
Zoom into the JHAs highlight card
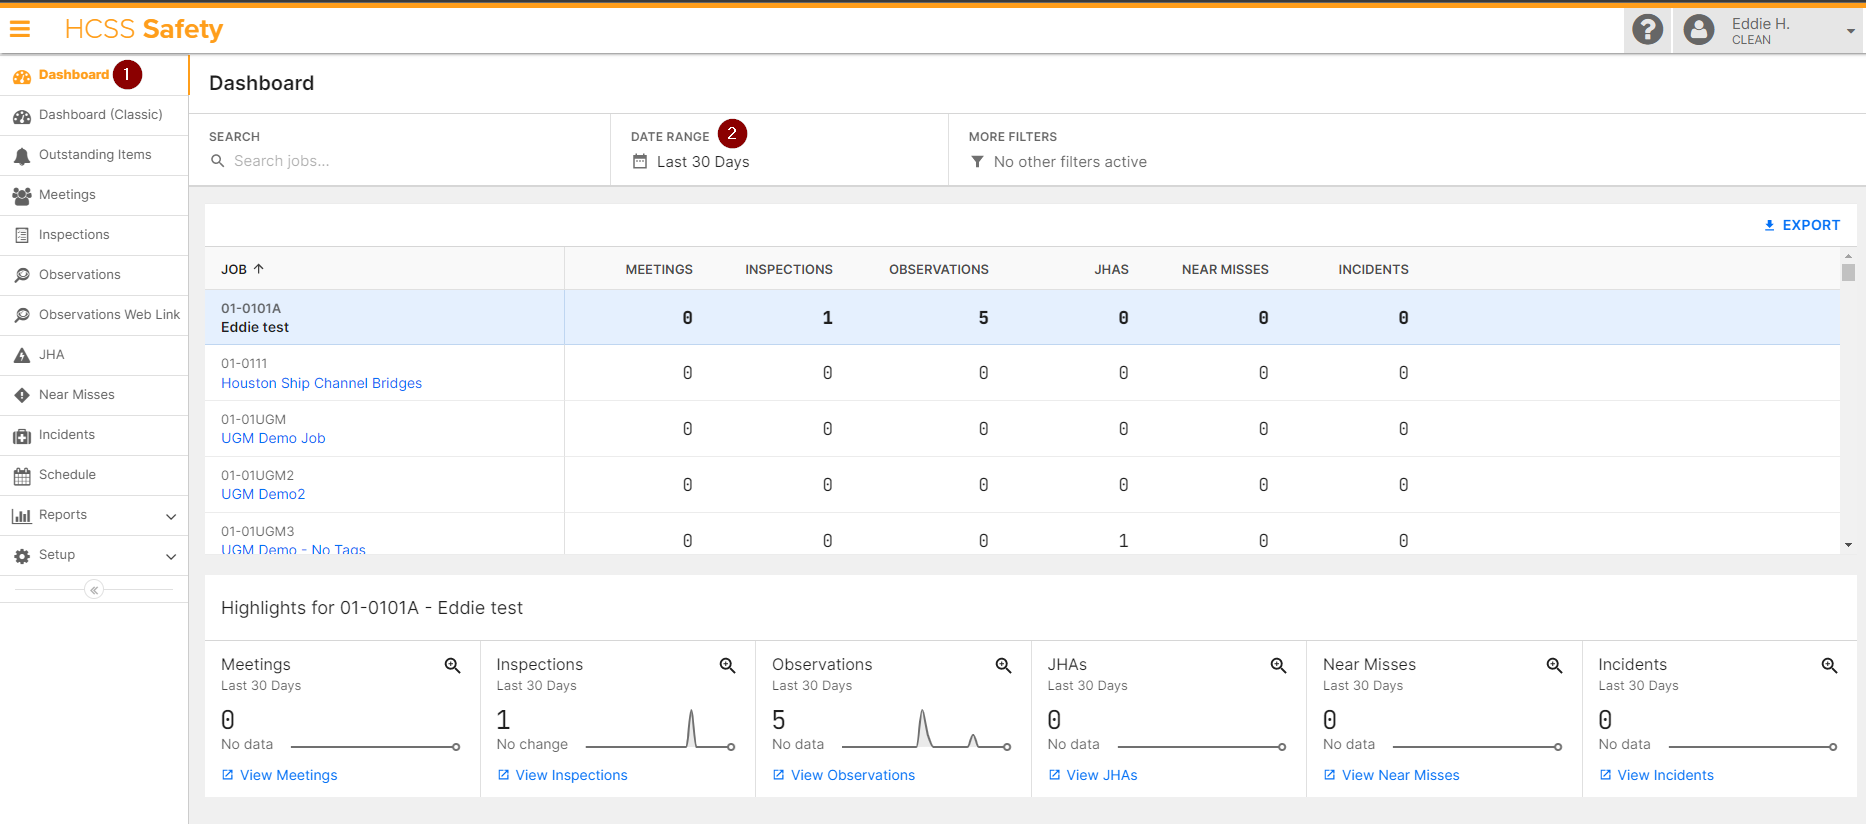[1278, 666]
